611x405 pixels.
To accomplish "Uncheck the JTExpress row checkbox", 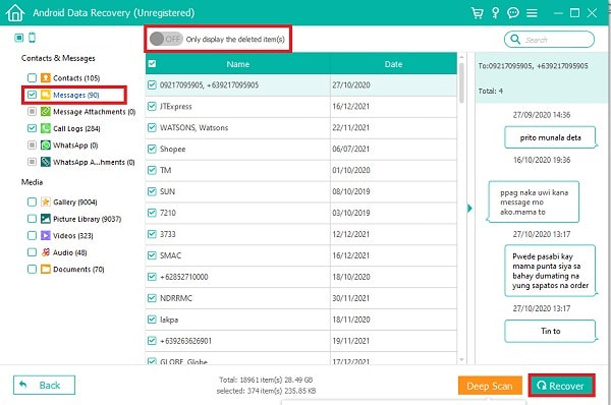I will tap(152, 106).
